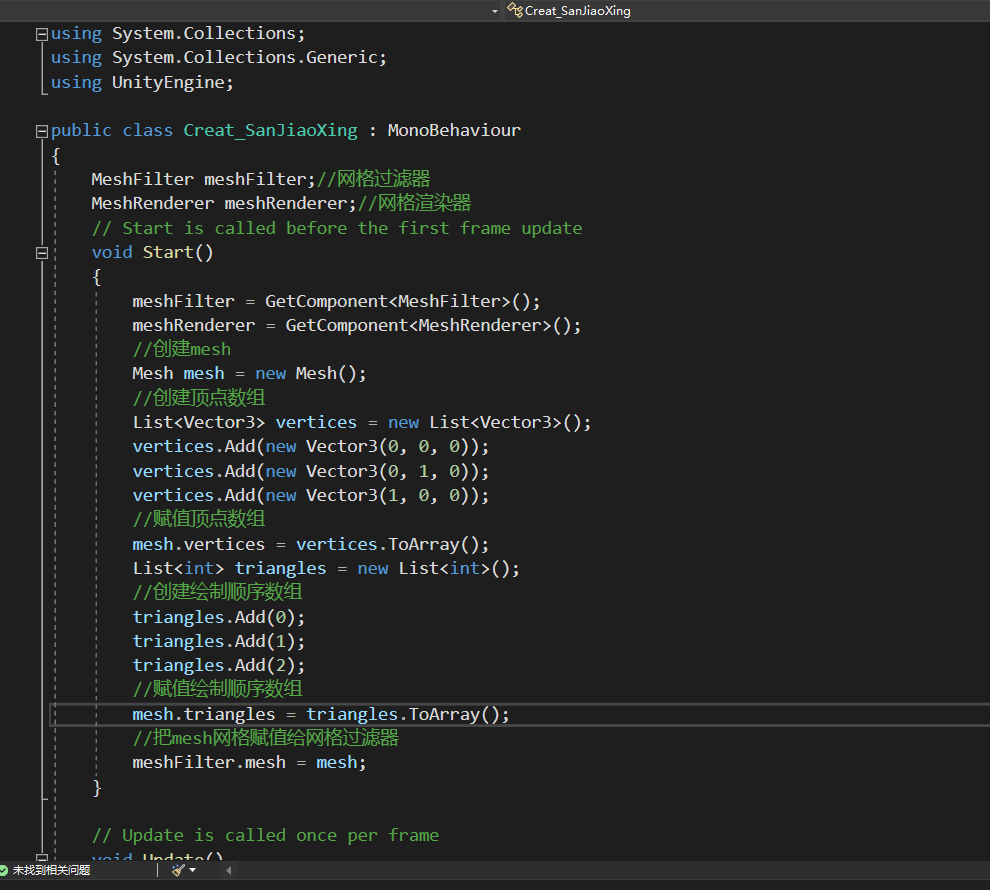Click the 'Mesh mesh = new Mesh();' line
Image resolution: width=990 pixels, height=890 pixels.
[249, 374]
